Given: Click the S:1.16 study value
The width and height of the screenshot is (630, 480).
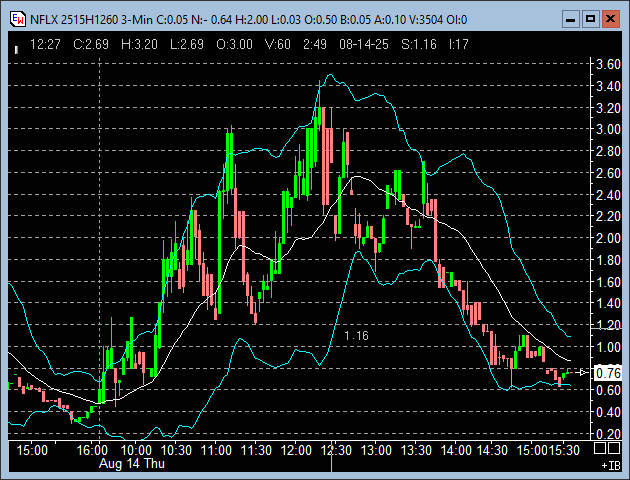Looking at the screenshot, I should [419, 44].
